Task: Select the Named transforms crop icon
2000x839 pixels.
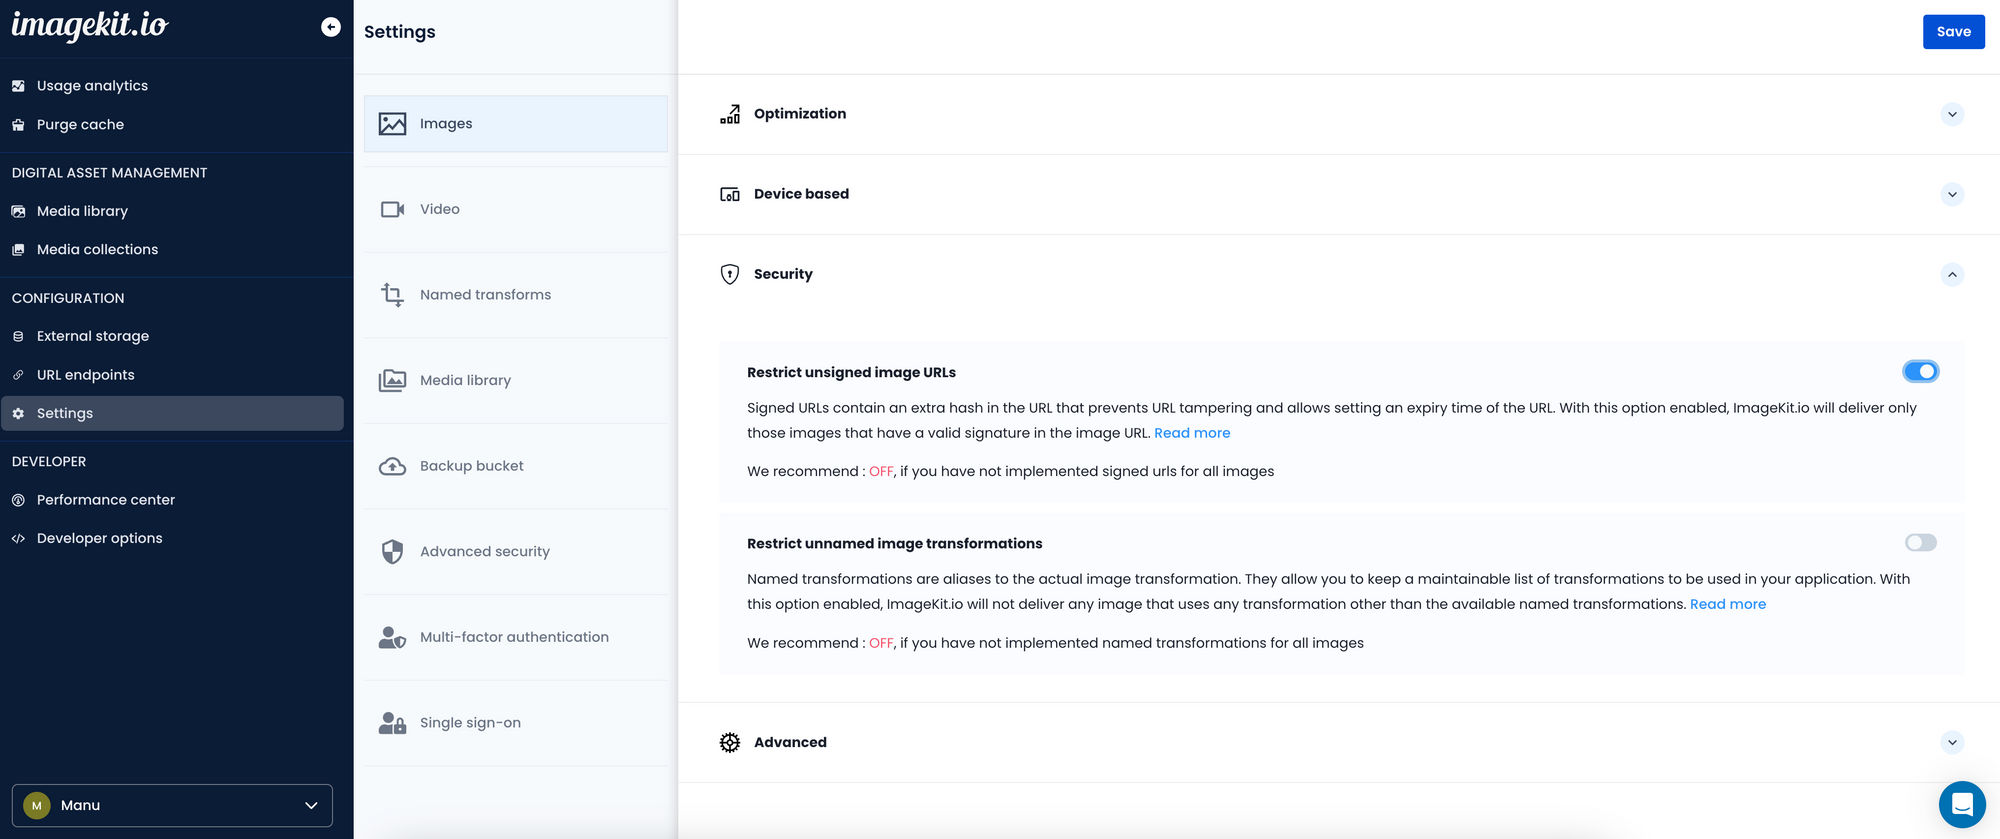Action: (x=392, y=295)
